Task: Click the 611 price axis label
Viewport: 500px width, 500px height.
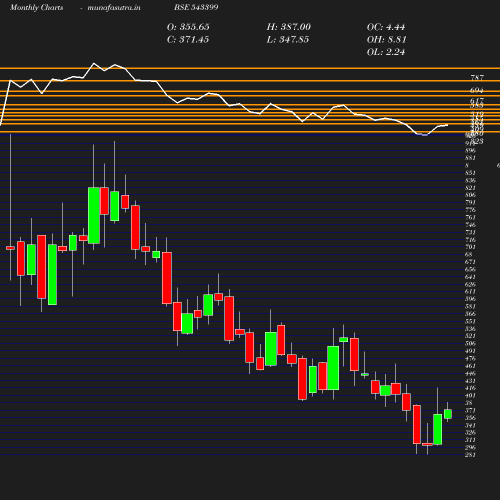Action: [x=470, y=292]
